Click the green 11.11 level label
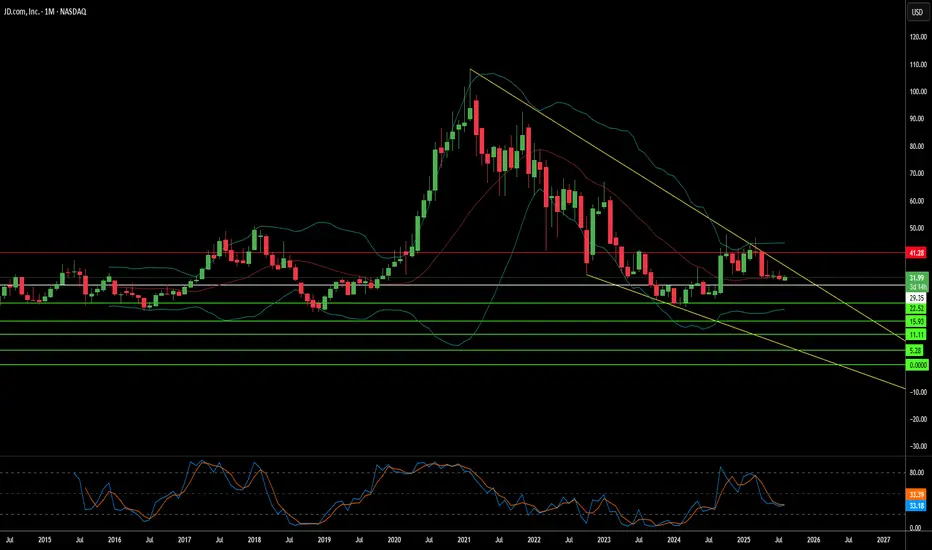The height and width of the screenshot is (550, 932). 917,335
